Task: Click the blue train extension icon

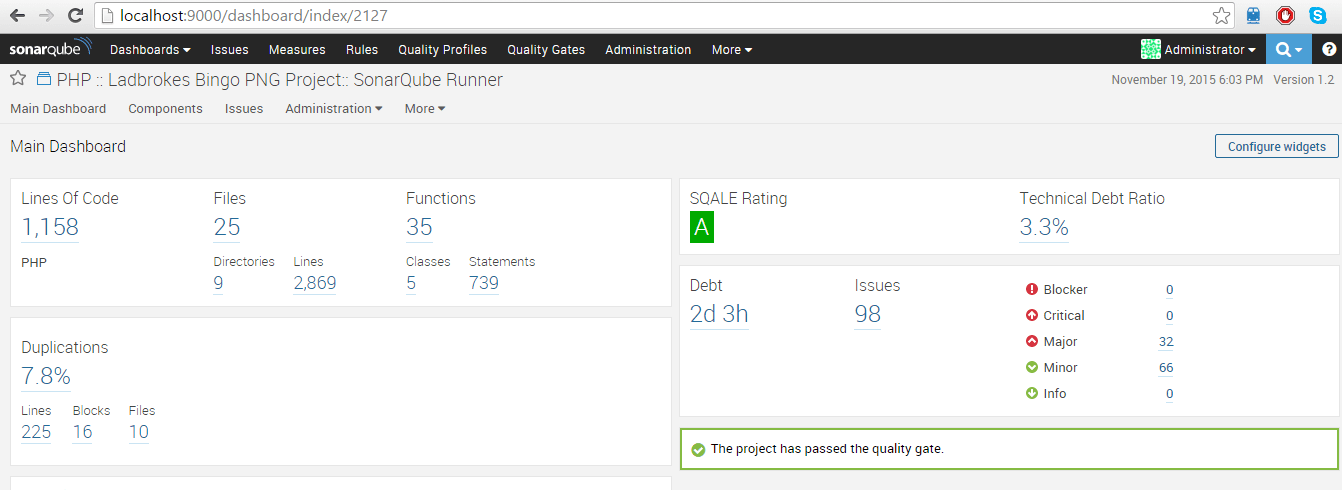Action: (1254, 16)
